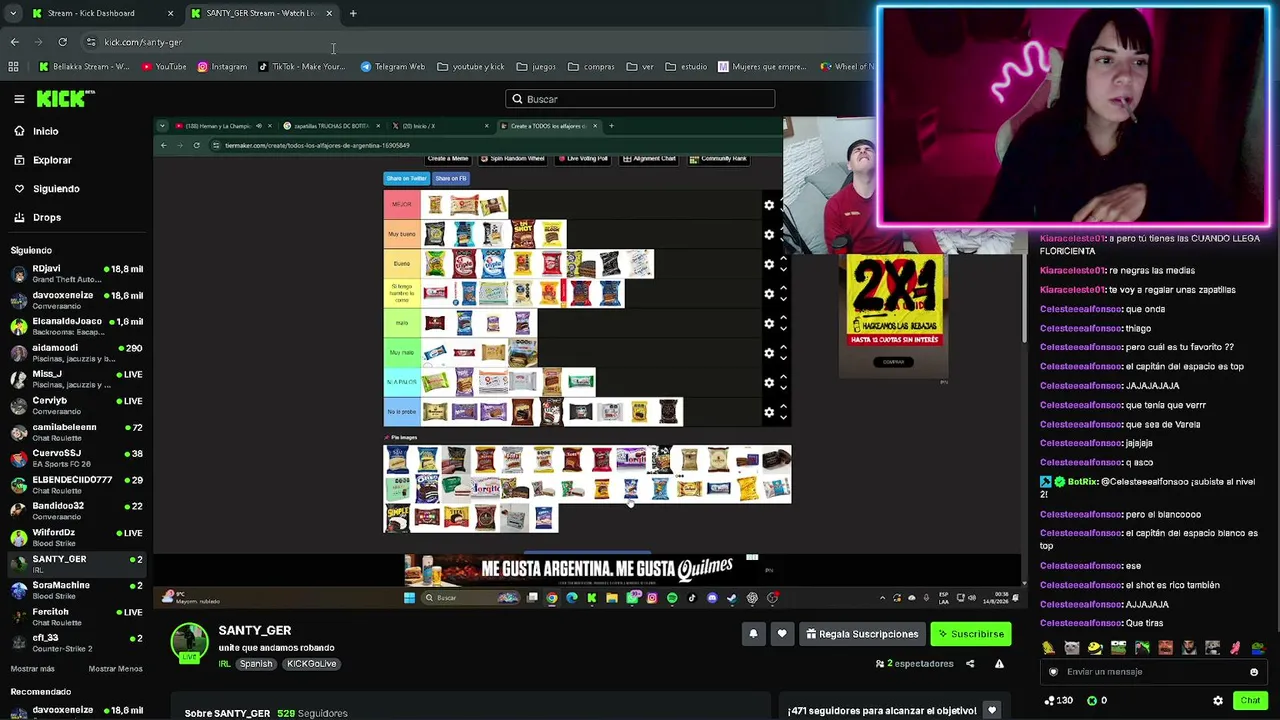Open the YouTube bookmark
Screen dimensions: 1280x720
click(164, 67)
